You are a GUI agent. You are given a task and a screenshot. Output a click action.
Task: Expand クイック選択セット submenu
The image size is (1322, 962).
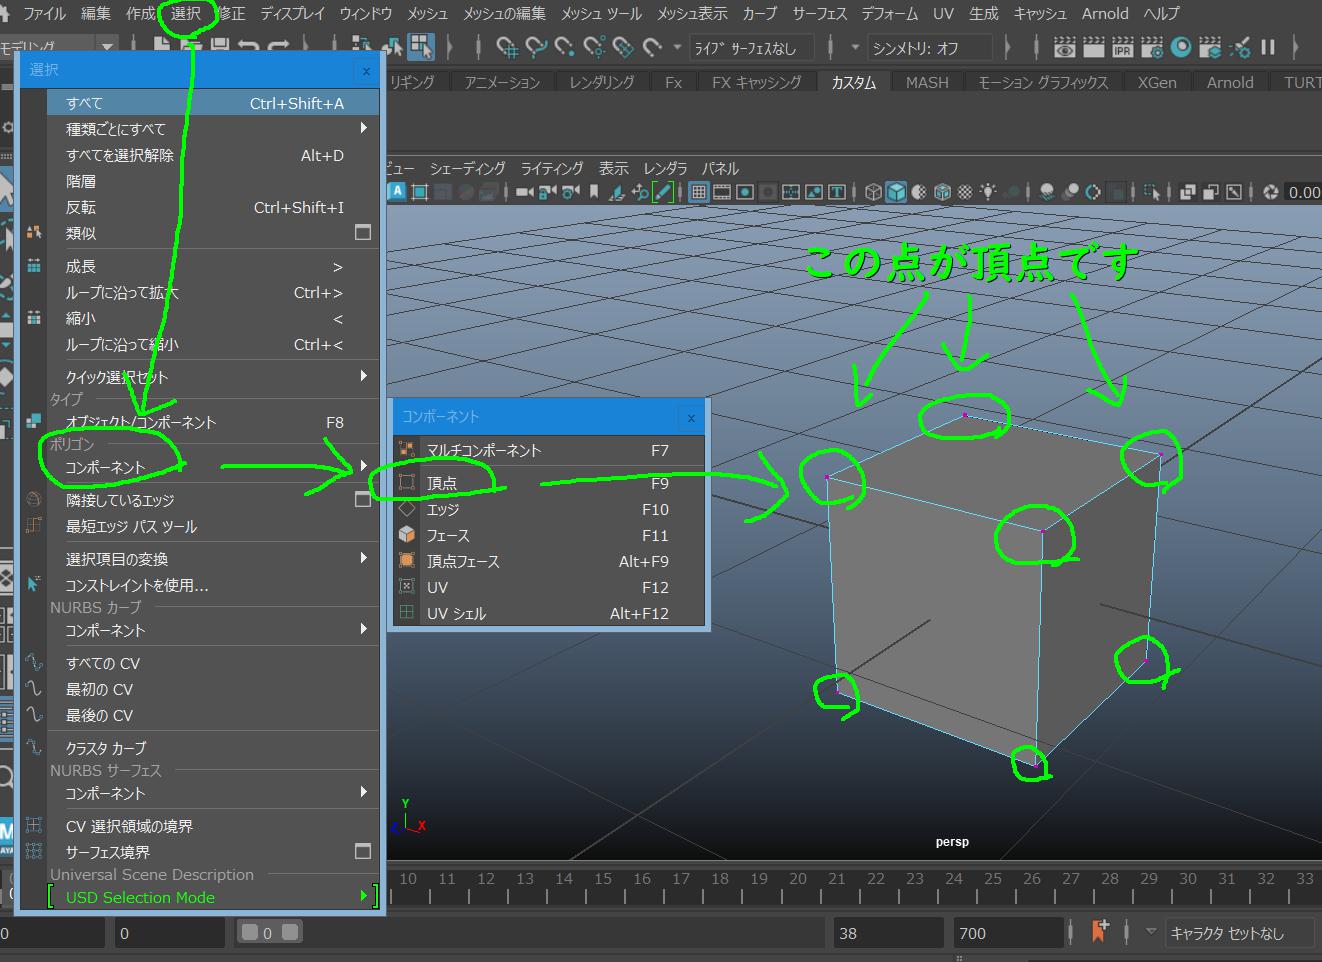coord(364,376)
